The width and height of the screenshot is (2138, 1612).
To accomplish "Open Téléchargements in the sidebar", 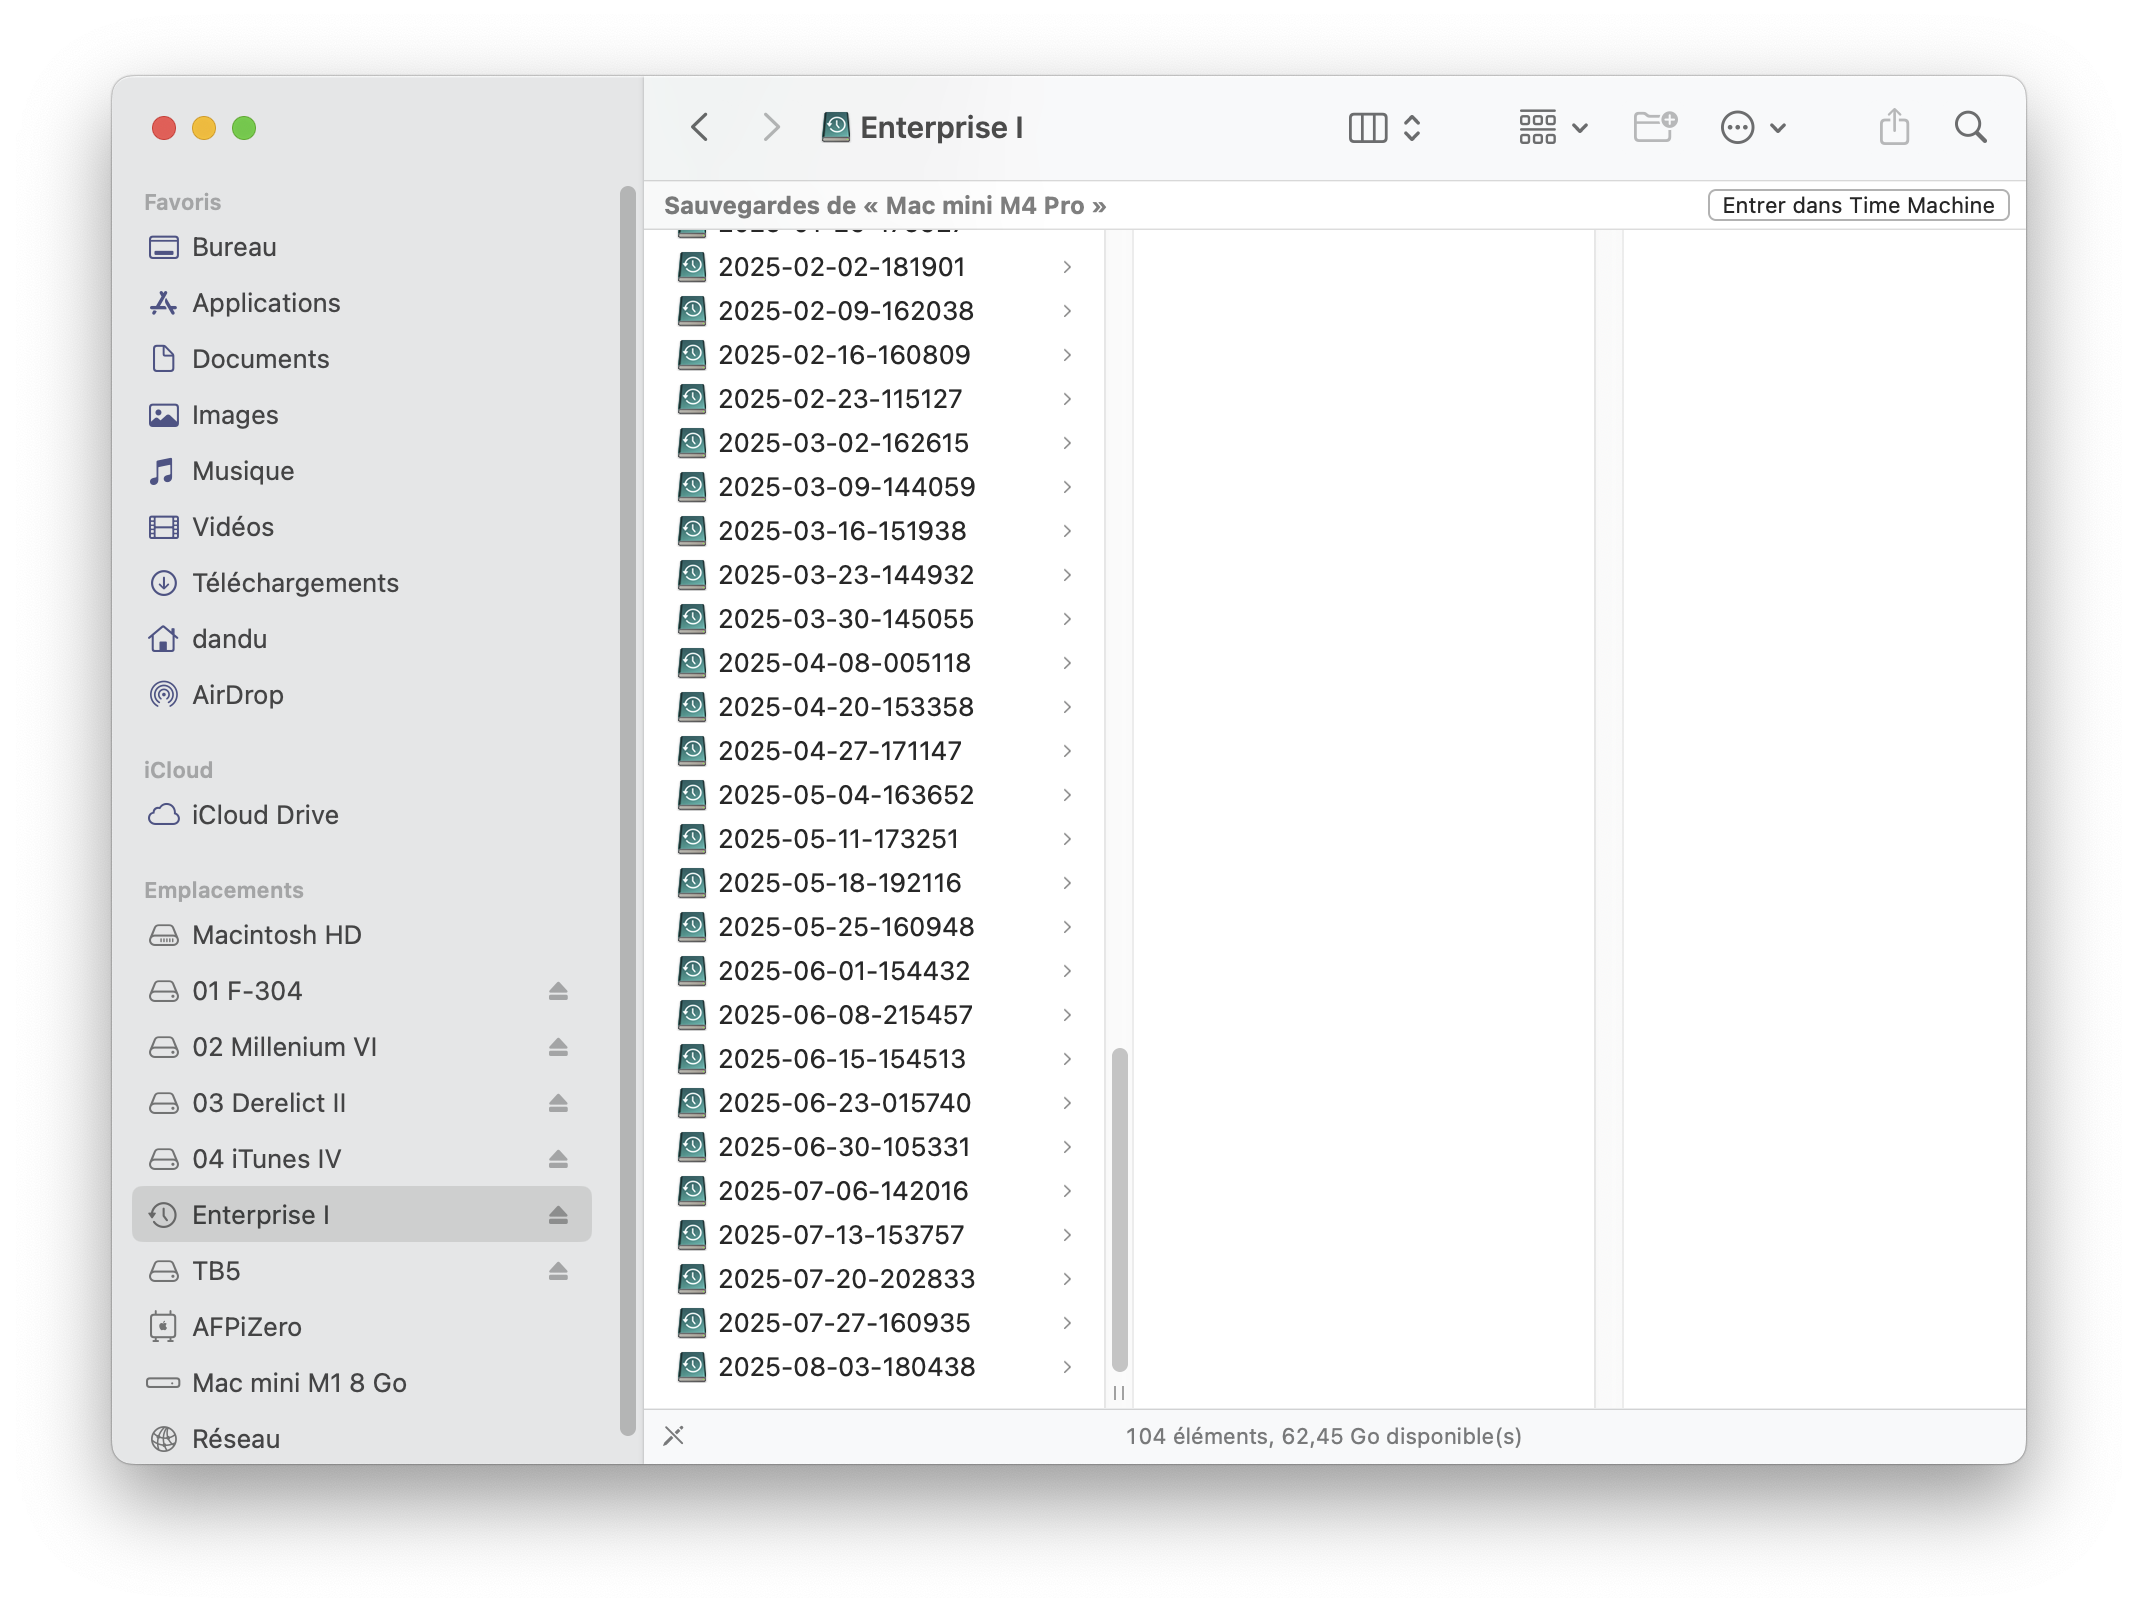I will pyautogui.click(x=362, y=583).
